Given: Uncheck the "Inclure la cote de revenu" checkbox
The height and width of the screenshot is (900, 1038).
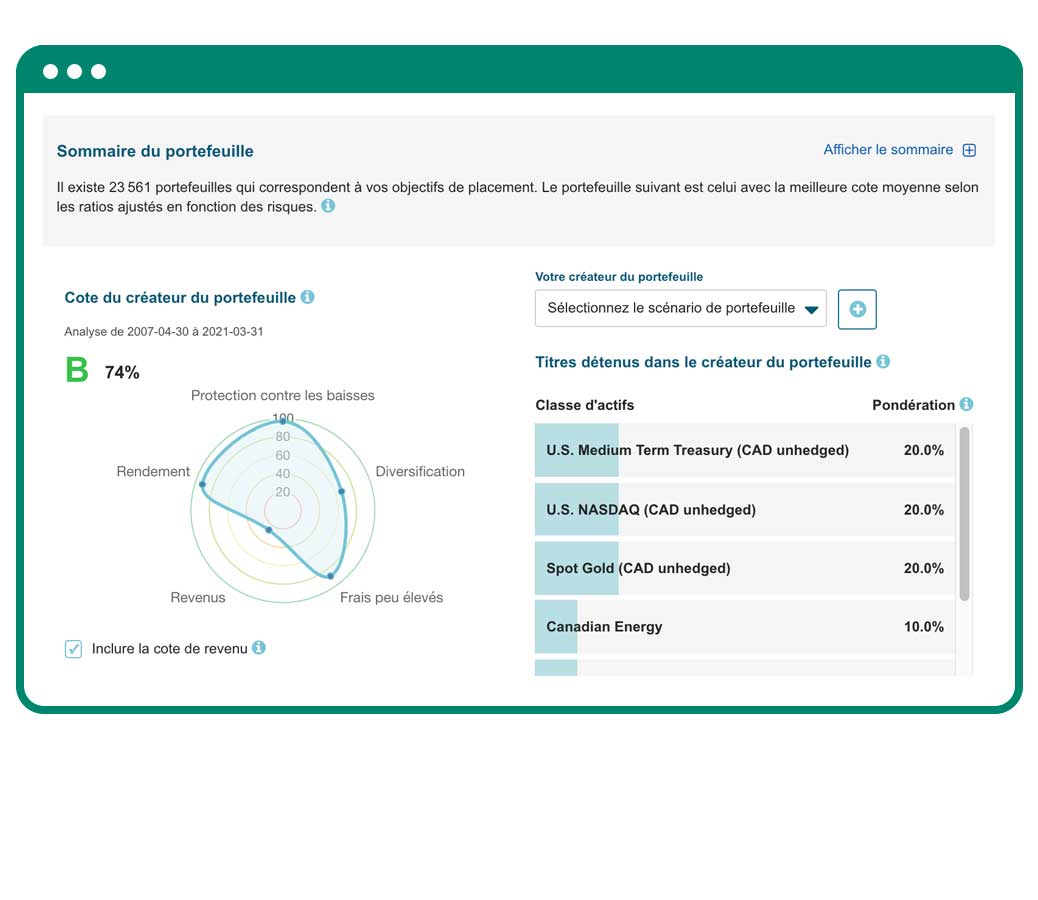Looking at the screenshot, I should point(73,648).
